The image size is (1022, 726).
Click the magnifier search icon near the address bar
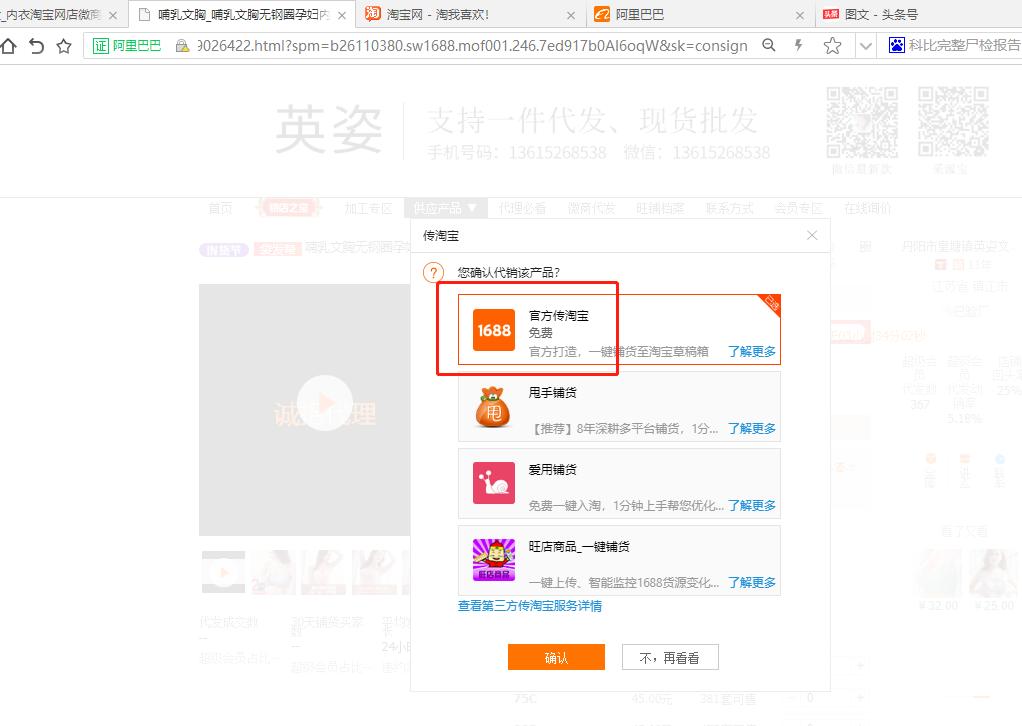pyautogui.click(x=768, y=46)
